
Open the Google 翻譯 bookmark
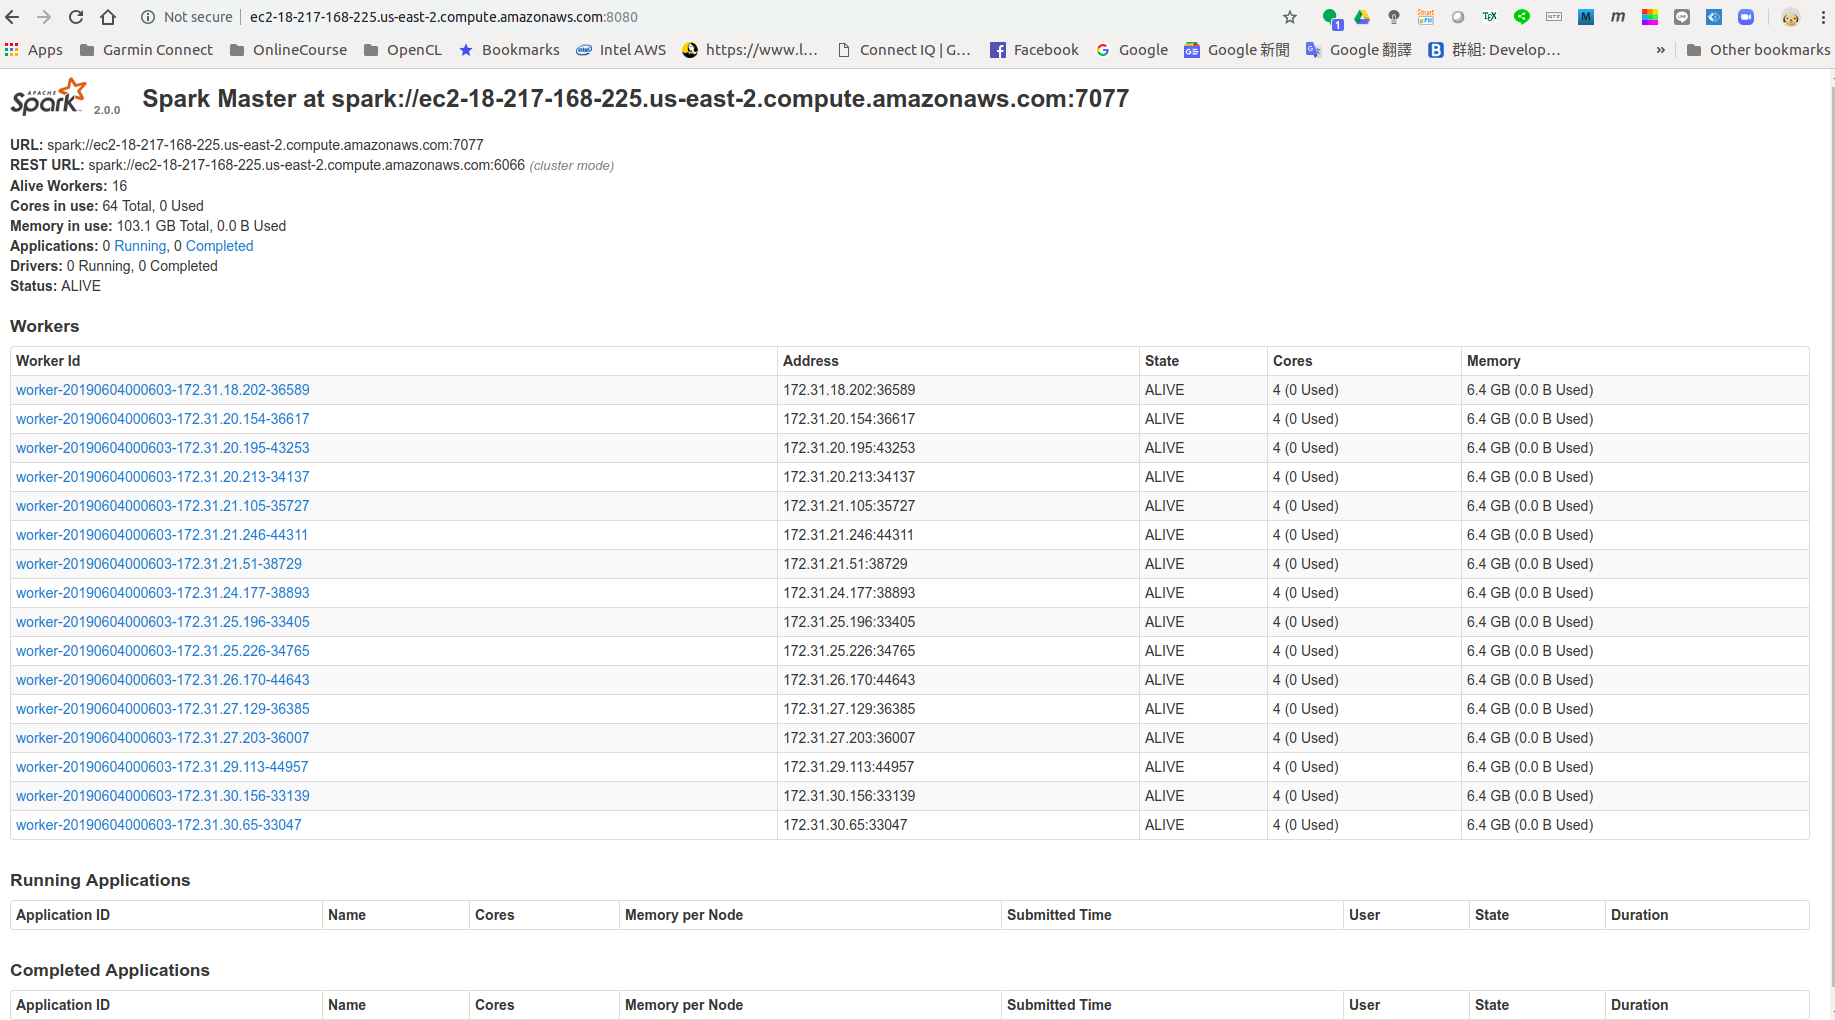(1358, 50)
